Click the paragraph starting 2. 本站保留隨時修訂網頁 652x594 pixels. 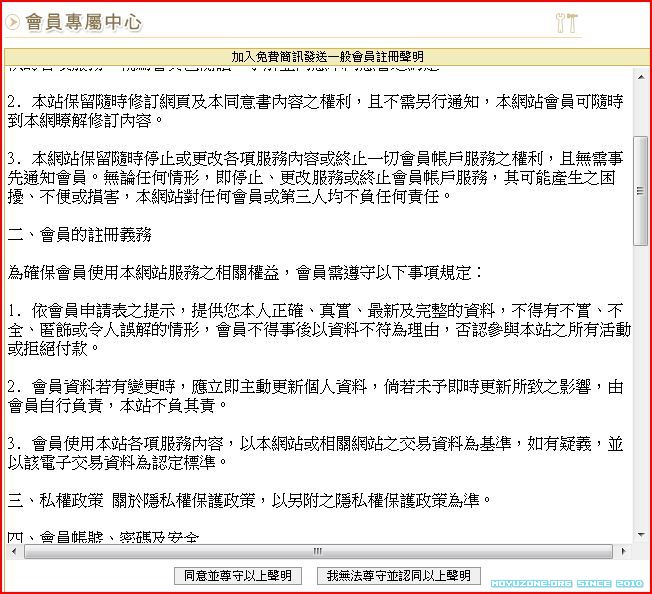click(316, 111)
